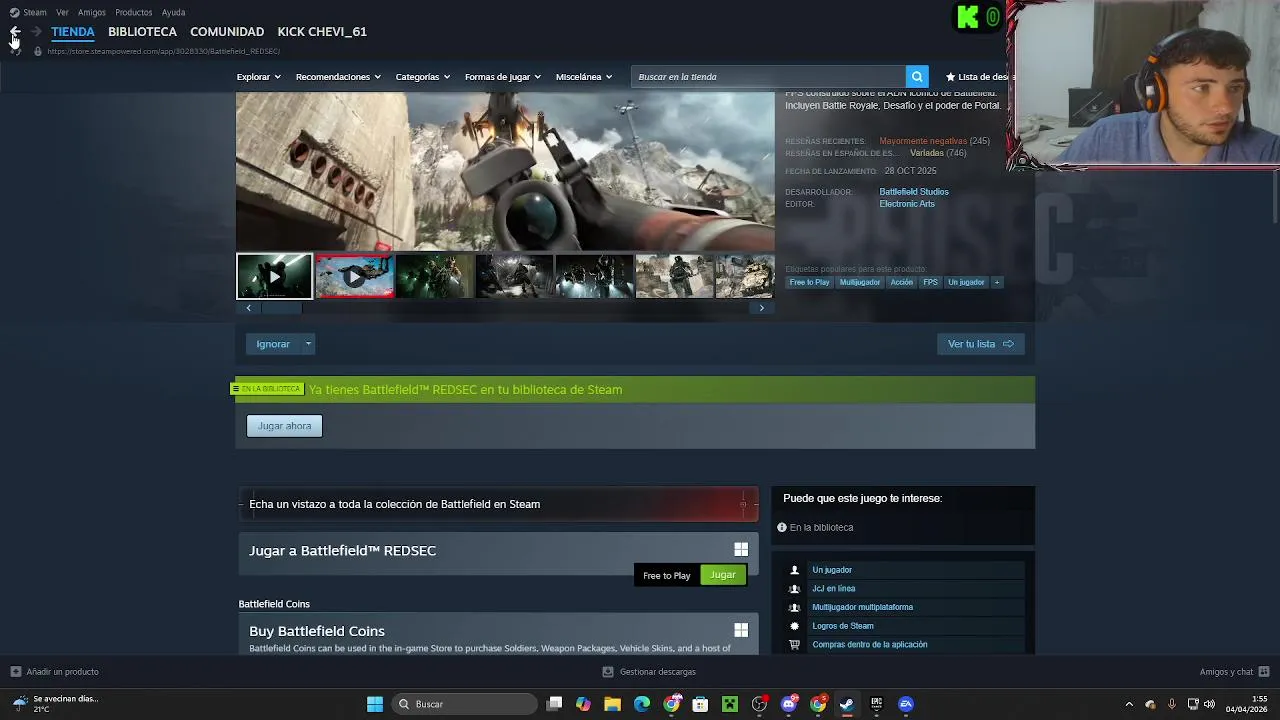Click Logros de Steam feature link
This screenshot has height=720, width=1280.
pyautogui.click(x=842, y=626)
